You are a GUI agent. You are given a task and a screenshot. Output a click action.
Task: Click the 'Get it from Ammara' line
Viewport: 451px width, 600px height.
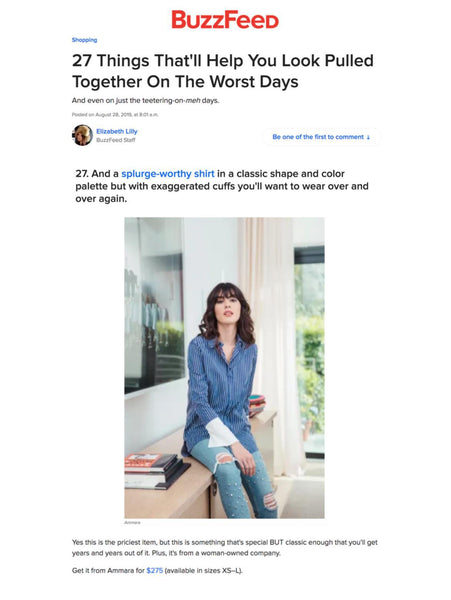(x=157, y=571)
